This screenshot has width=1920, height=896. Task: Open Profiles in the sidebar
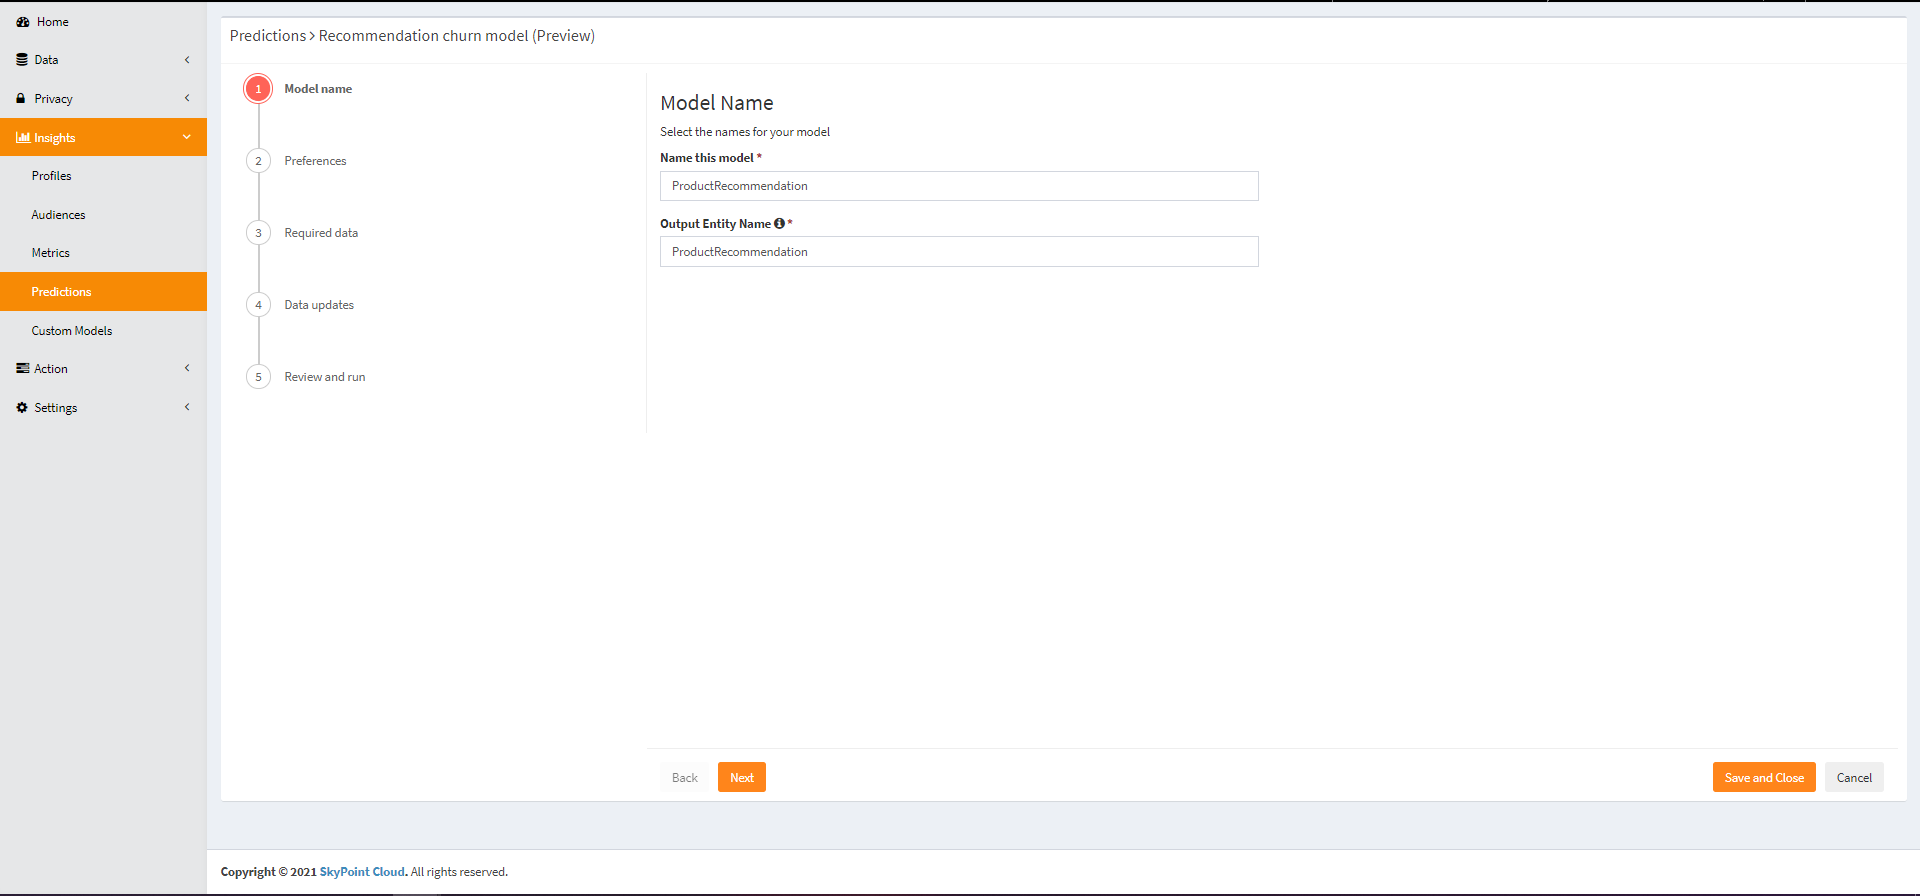tap(51, 176)
